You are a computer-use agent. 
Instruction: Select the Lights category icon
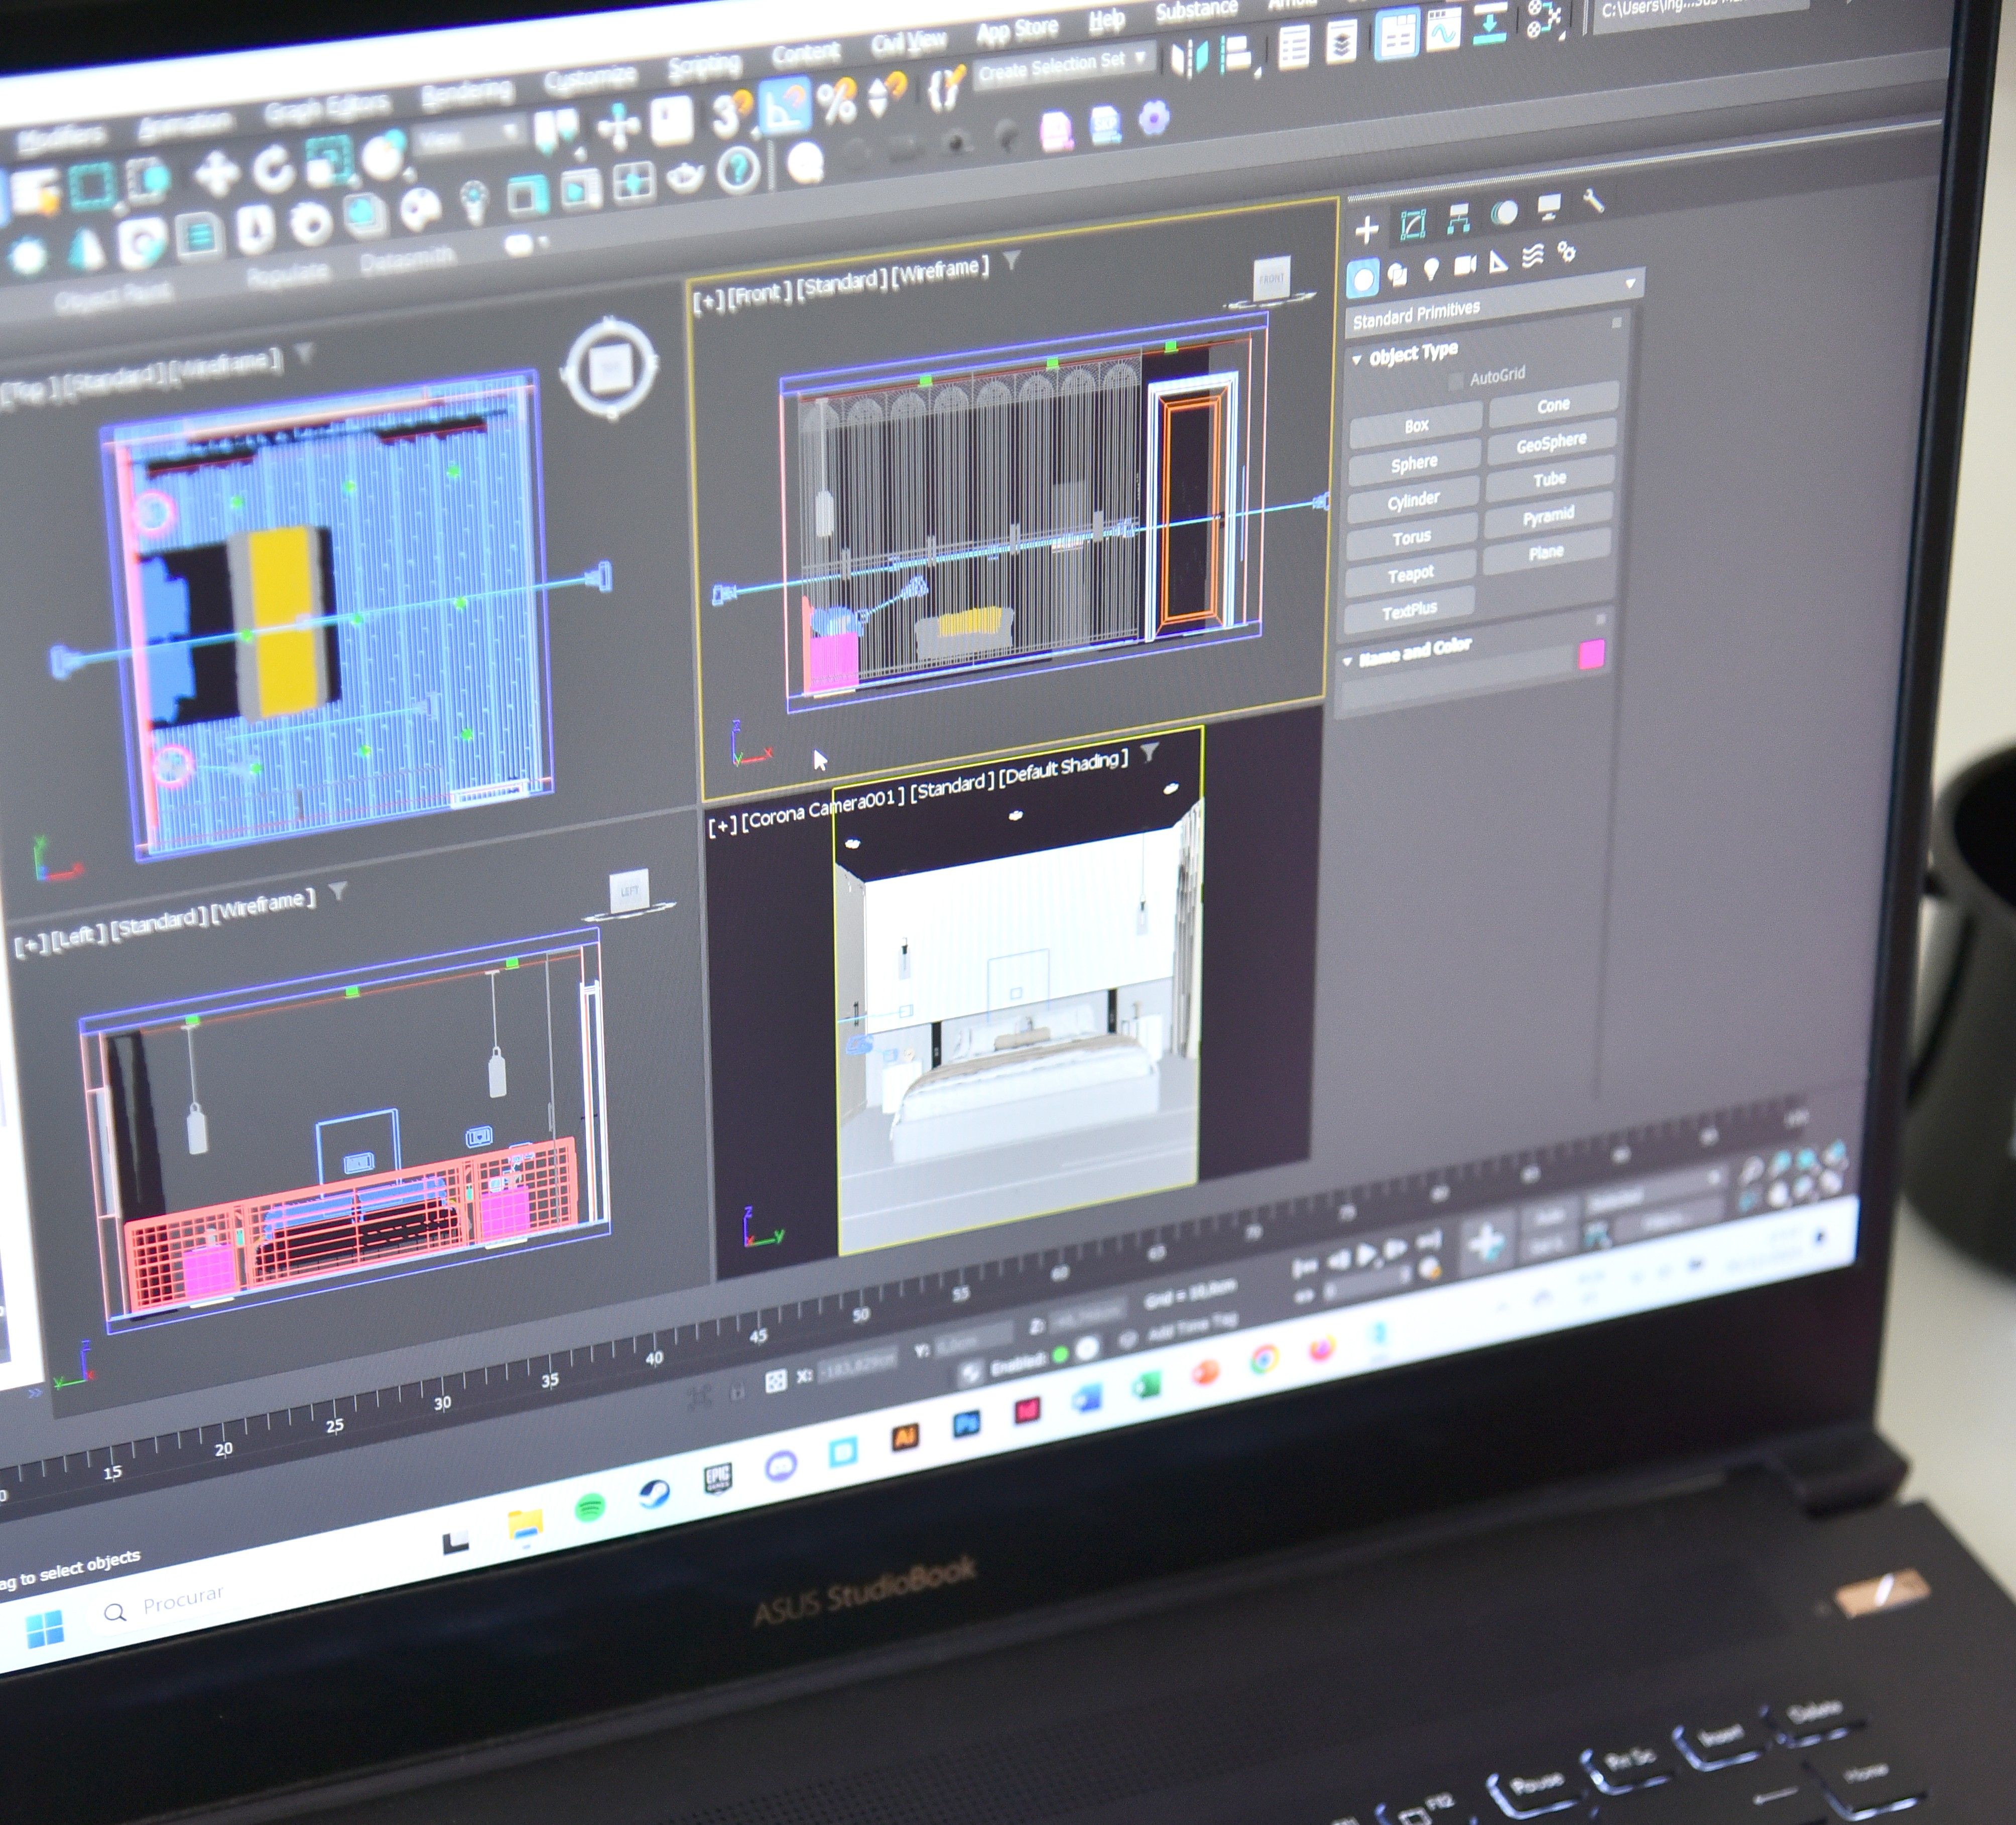(x=1431, y=268)
